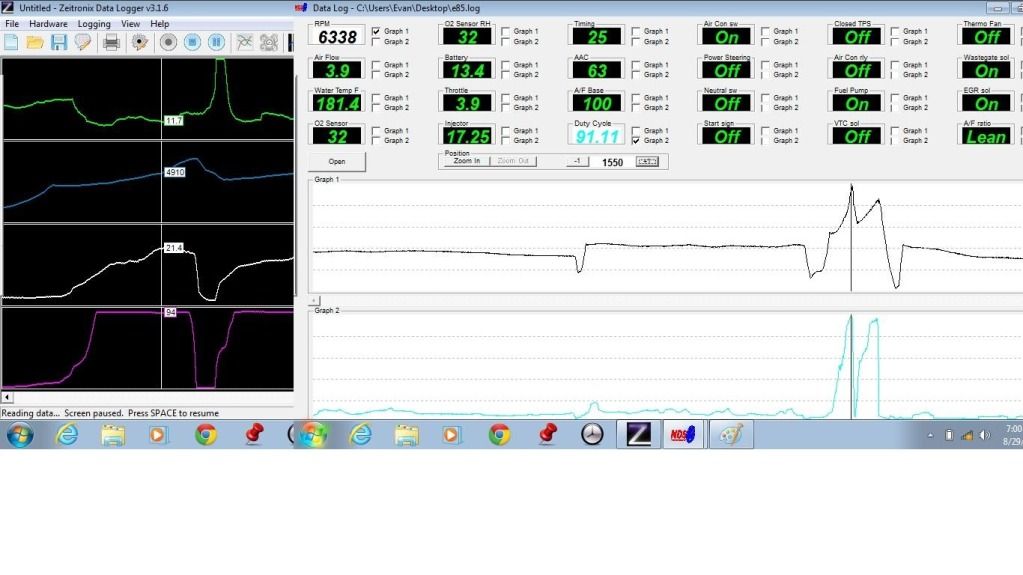The height and width of the screenshot is (575, 1023).
Task: Click the -1 position step button
Action: click(x=576, y=161)
